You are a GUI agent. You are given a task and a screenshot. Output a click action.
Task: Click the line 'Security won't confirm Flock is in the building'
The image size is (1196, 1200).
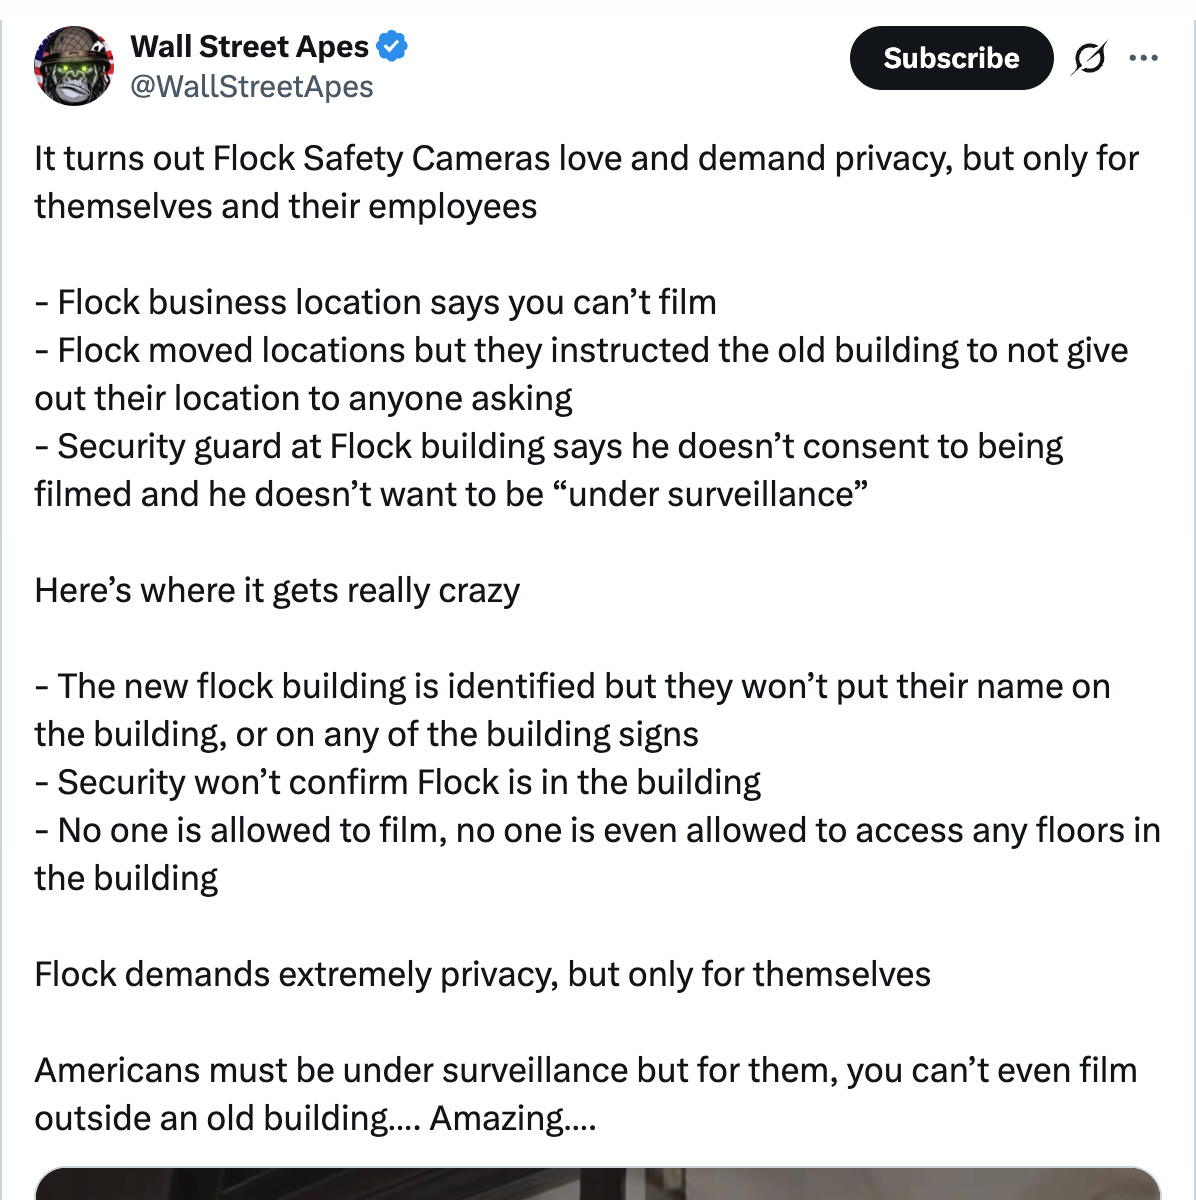point(397,782)
